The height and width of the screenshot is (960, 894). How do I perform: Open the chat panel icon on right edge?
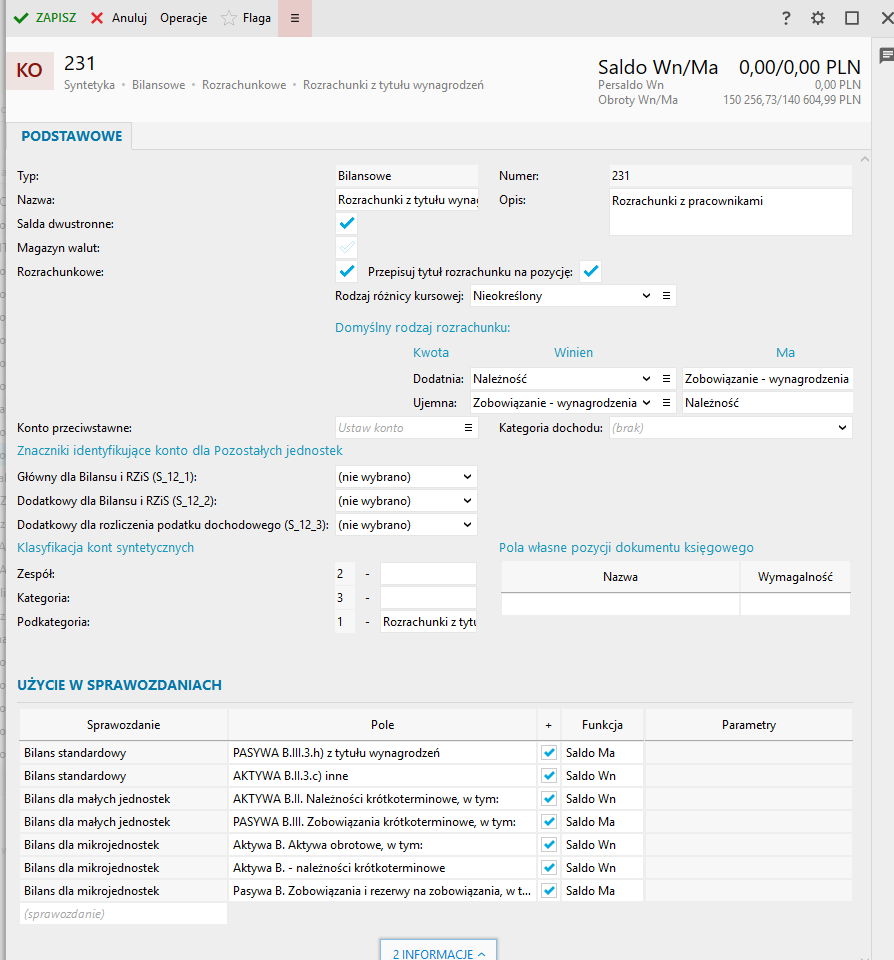[x=886, y=55]
